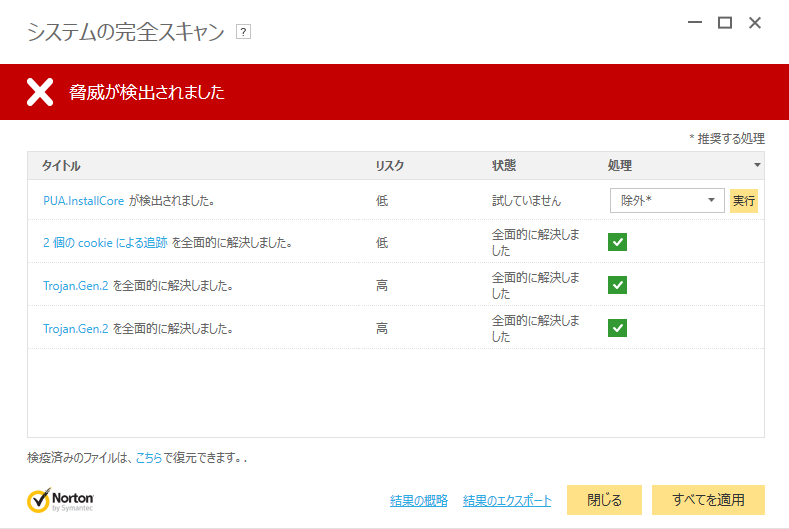
Task: Click the Norton by Symantec logo
Action: click(x=60, y=500)
